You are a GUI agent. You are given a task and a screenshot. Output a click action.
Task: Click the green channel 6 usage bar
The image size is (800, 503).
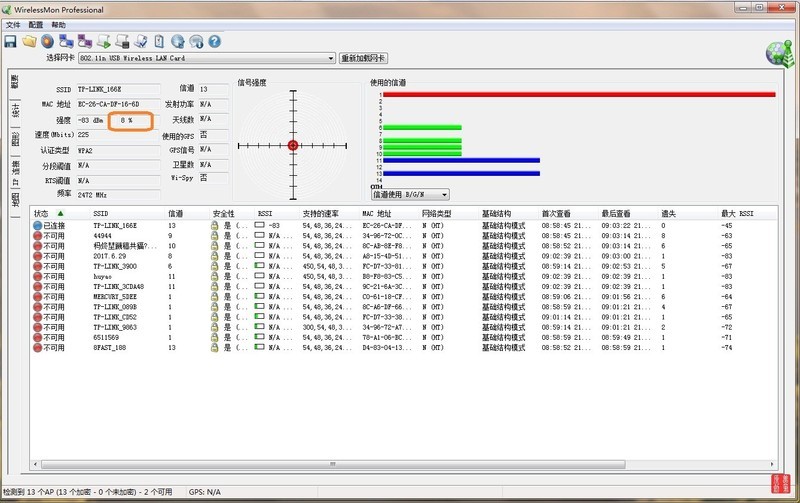422,128
